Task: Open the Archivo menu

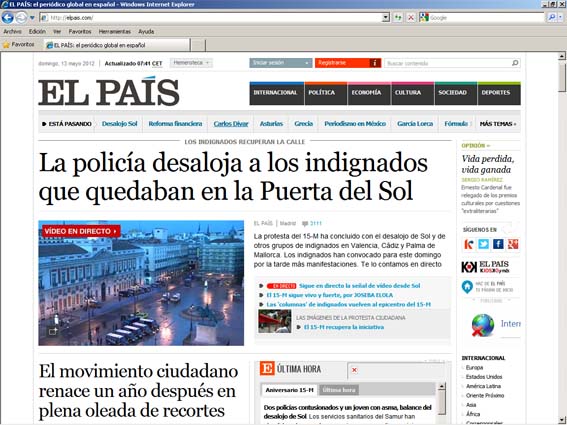Action: [x=12, y=31]
